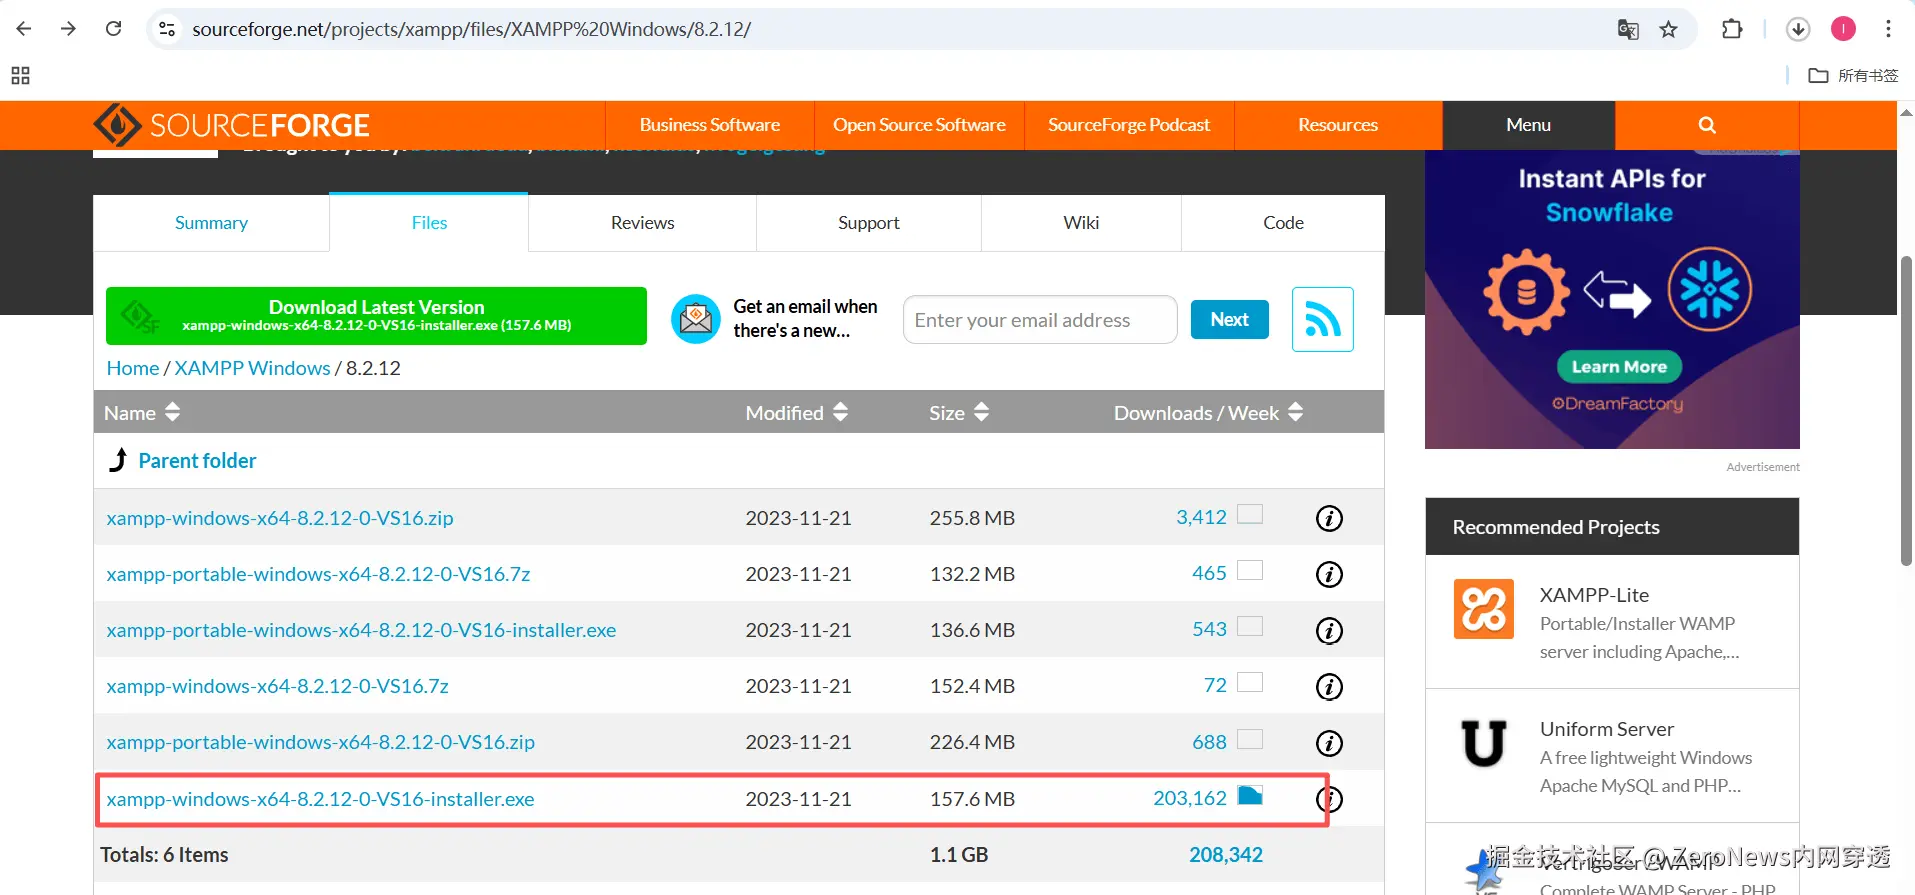Open the Parent folder link

point(197,461)
